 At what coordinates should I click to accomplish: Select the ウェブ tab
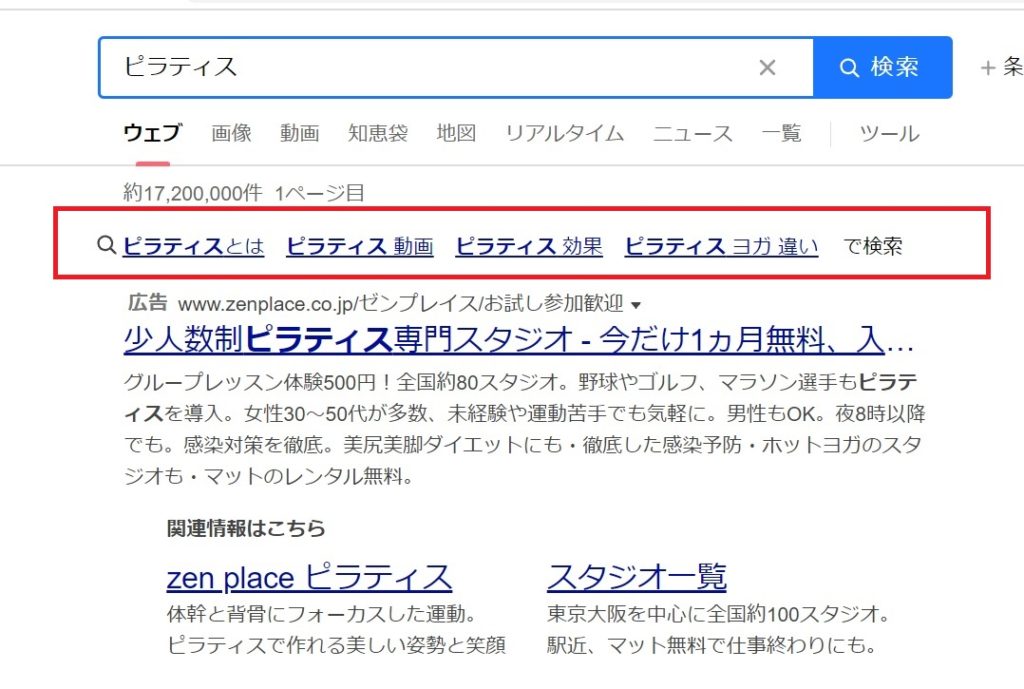click(x=152, y=134)
